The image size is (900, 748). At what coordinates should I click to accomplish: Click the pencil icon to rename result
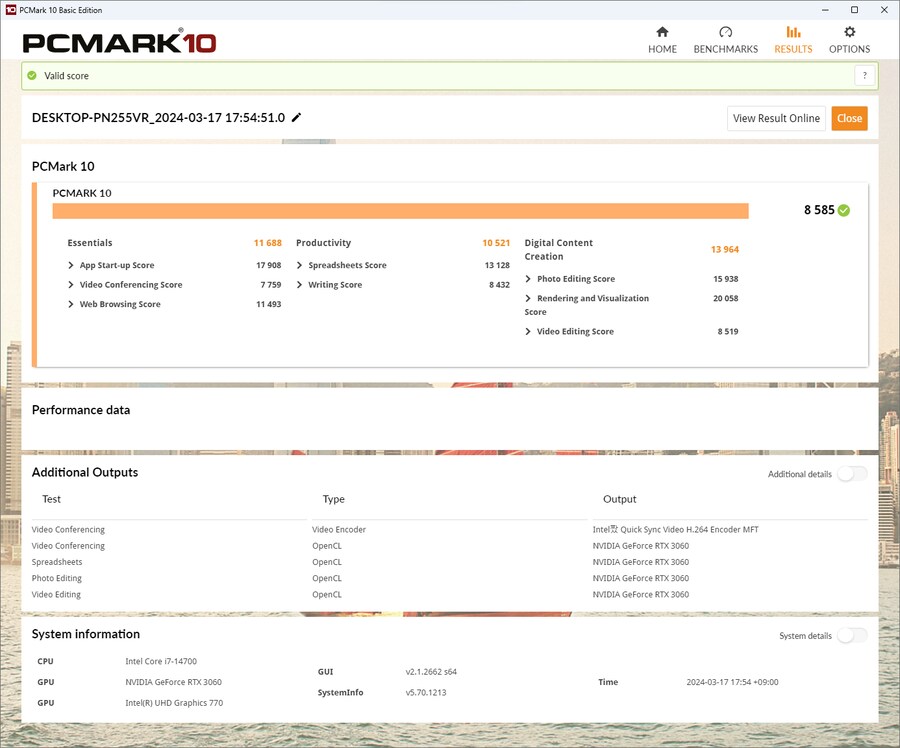coord(297,118)
